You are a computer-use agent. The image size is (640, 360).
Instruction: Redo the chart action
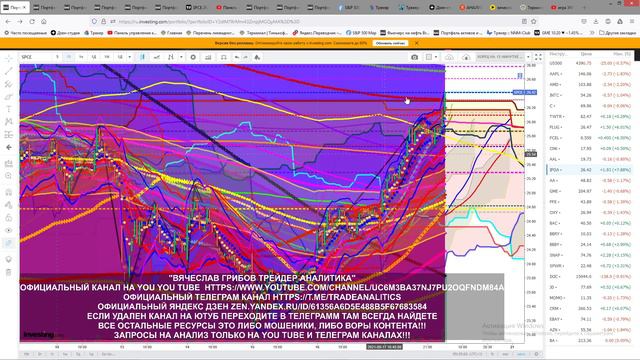point(246,57)
